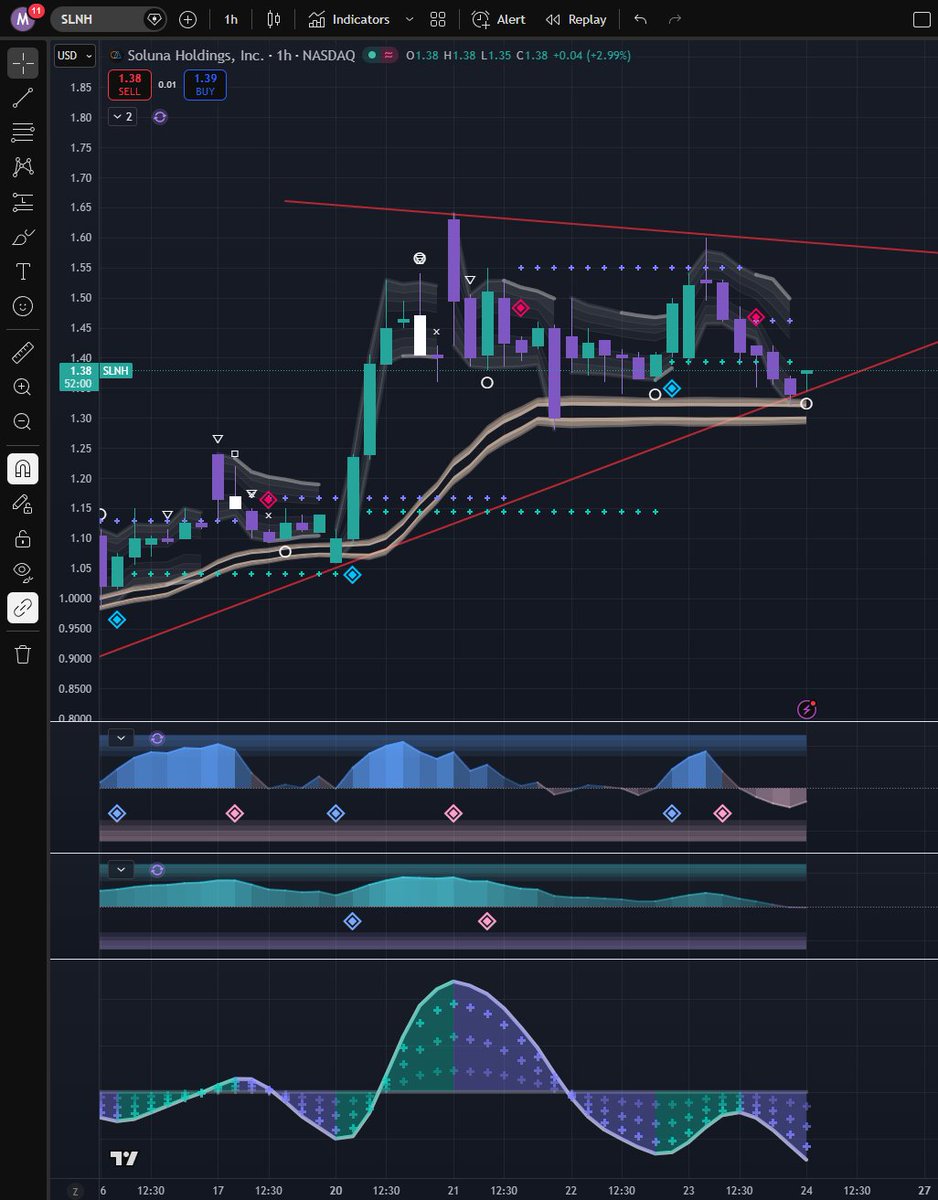Click the main chart legend refresh icon
938x1200 pixels.
tap(160, 117)
